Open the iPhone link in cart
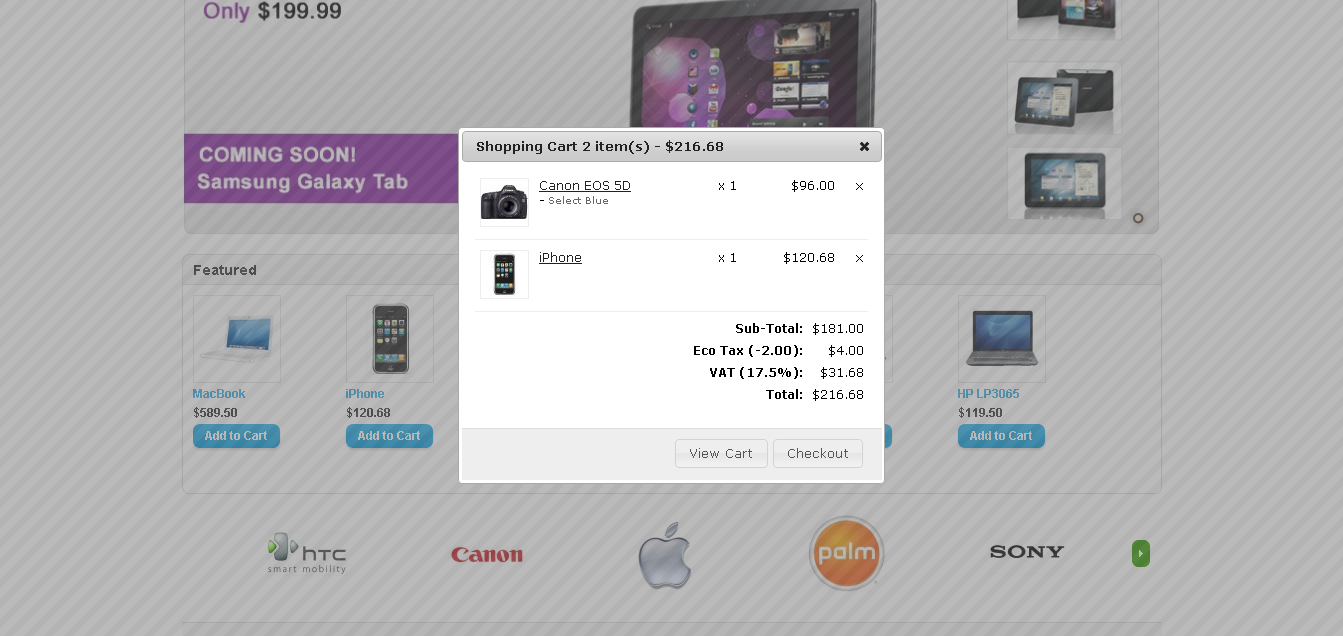Screen dimensions: 1343x636 pyautogui.click(x=560, y=258)
